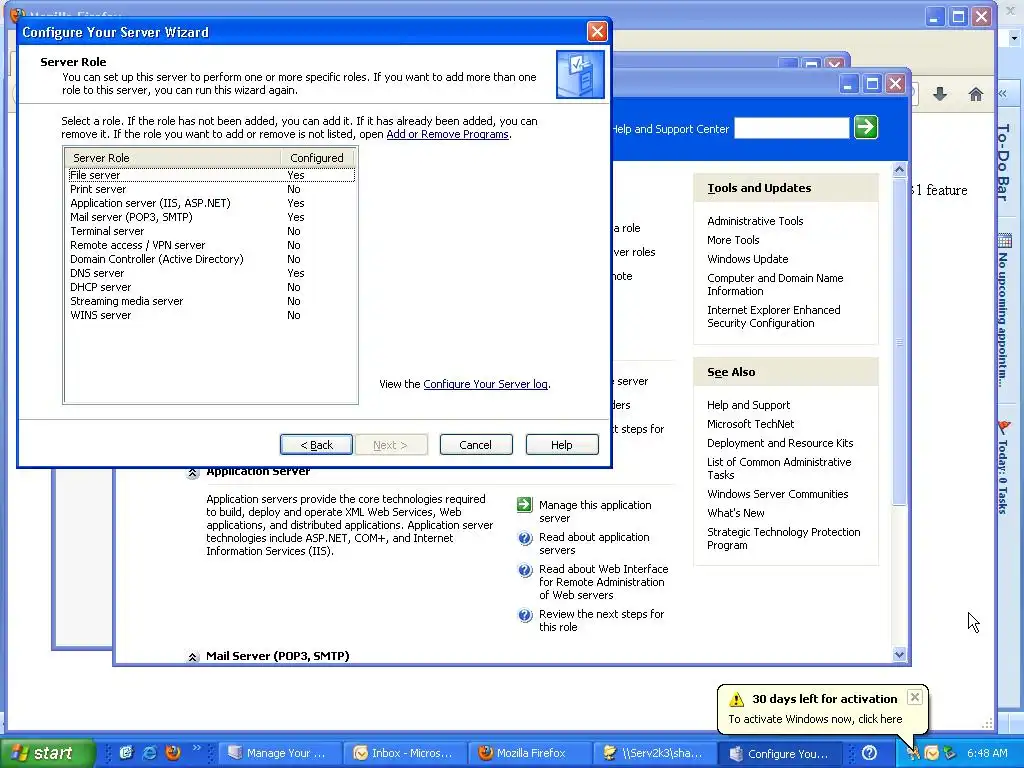Switch to Inbox - Microsoft Outlook taskbar item
1024x768 pixels.
tap(403, 753)
